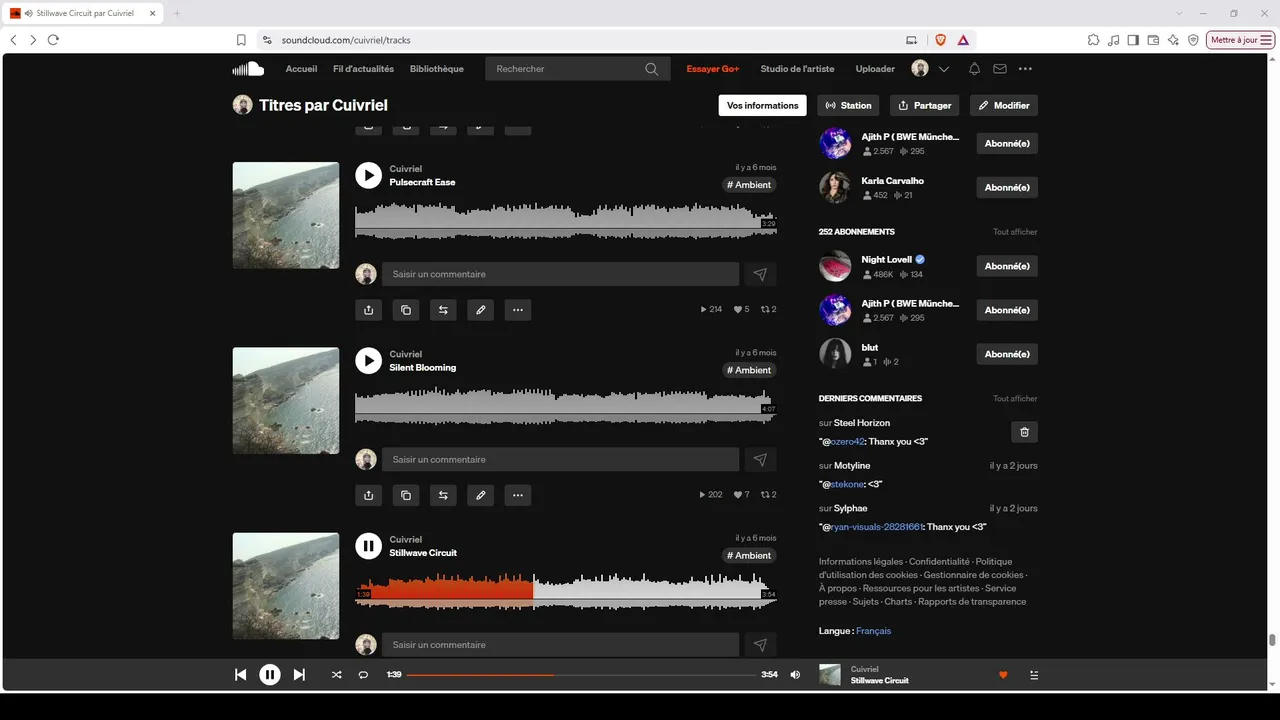Image resolution: width=1280 pixels, height=720 pixels.
Task: Reload the browser page
Action: (53, 40)
